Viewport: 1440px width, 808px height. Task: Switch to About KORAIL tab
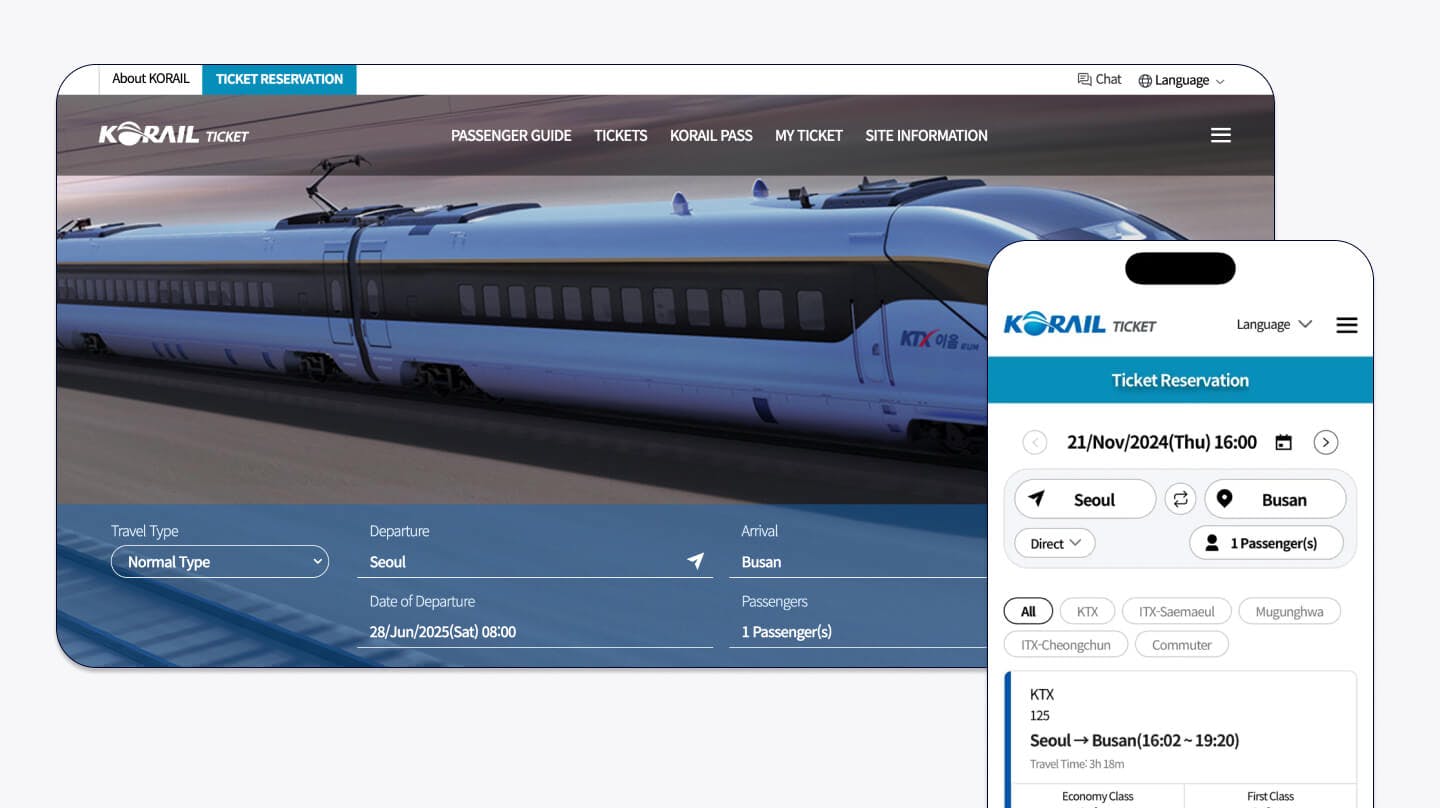[x=150, y=79]
